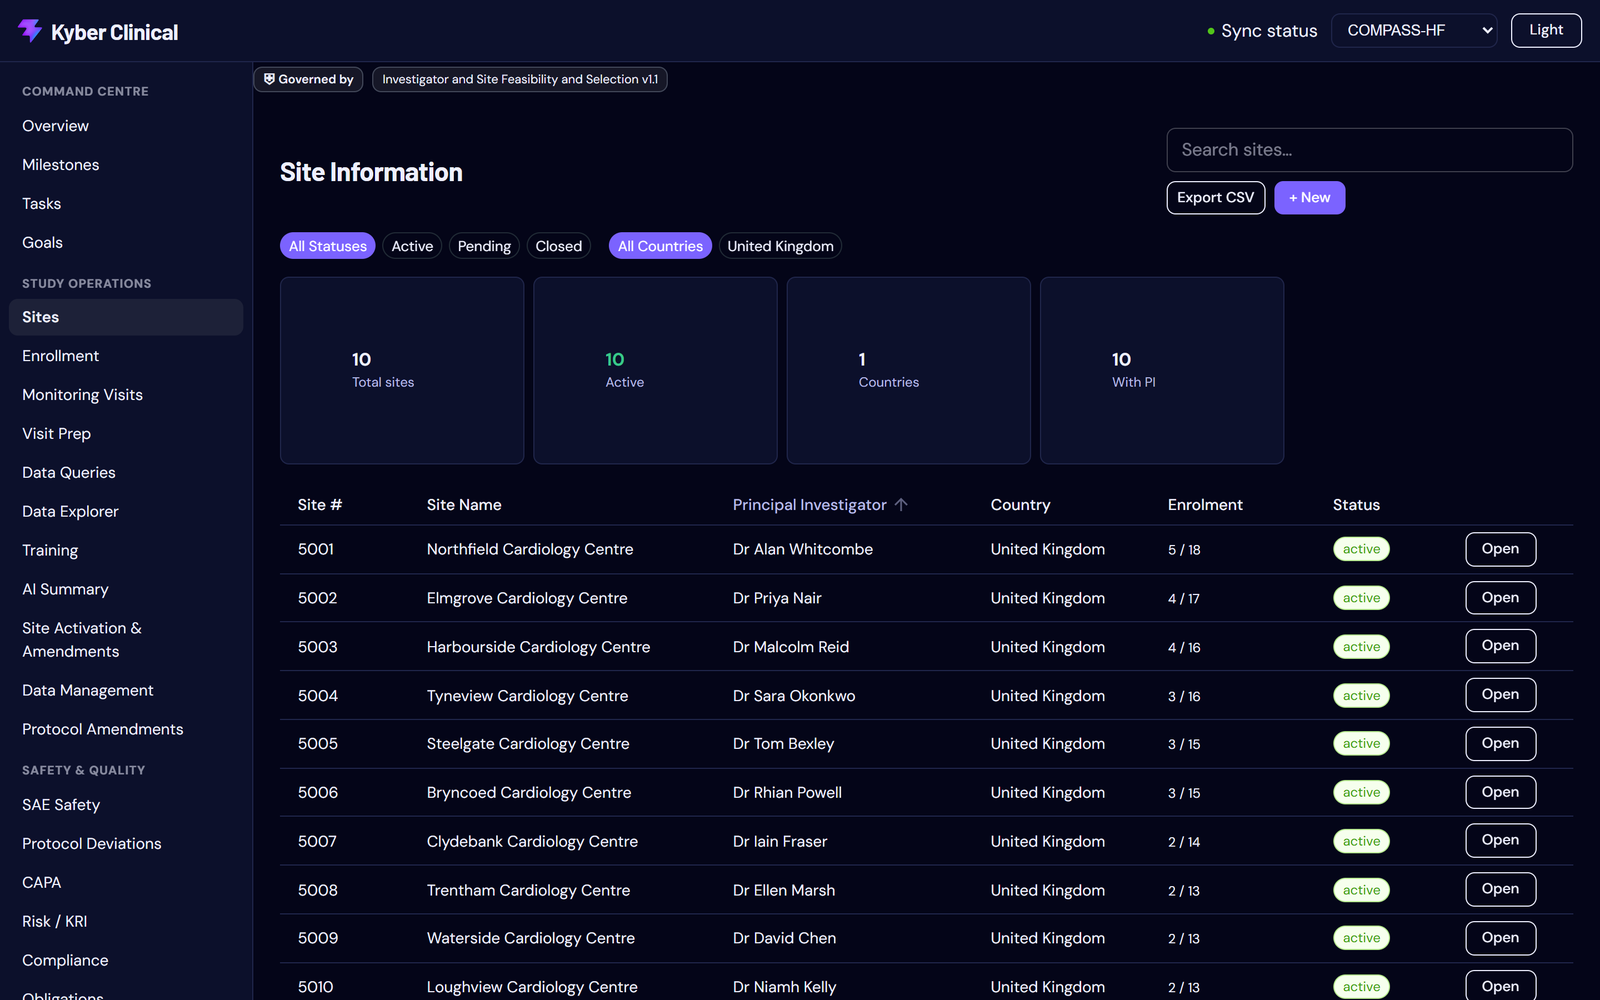Image resolution: width=1600 pixels, height=1000 pixels.
Task: Open Overview in the sidebar
Action: point(126,126)
